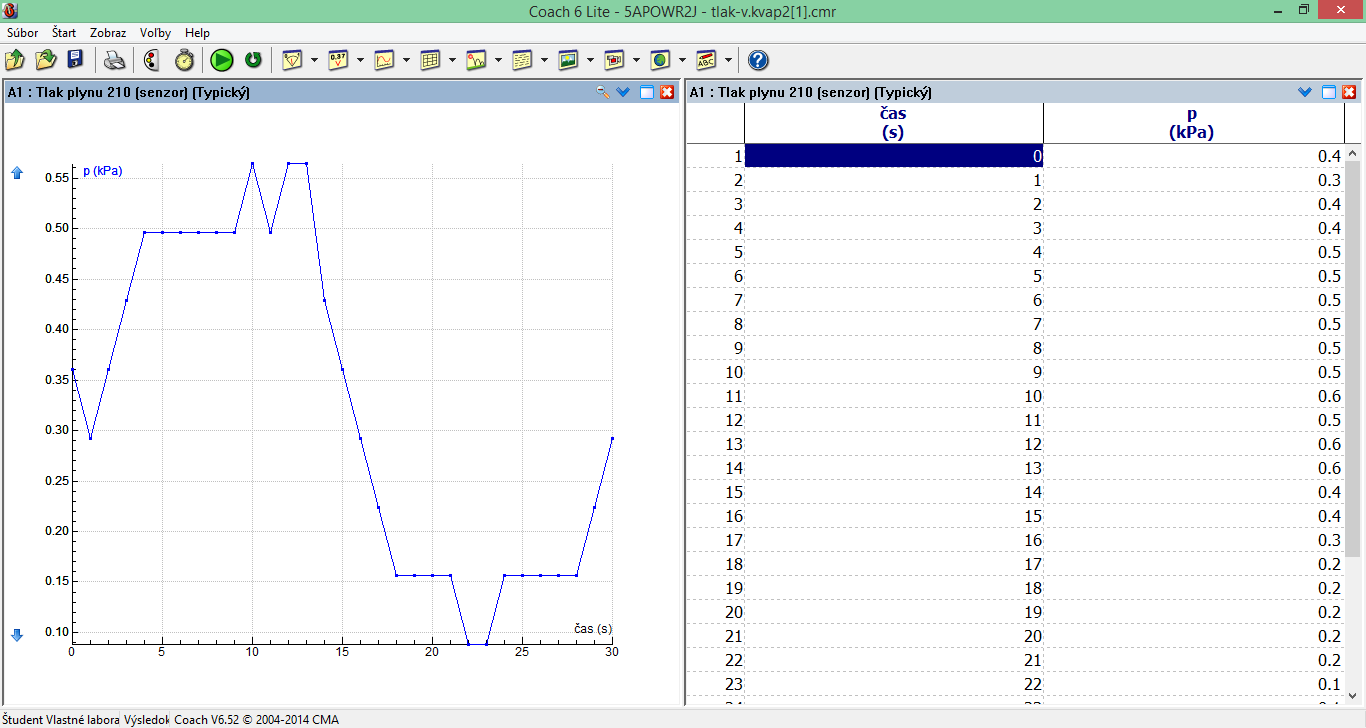Screen dimensions: 1366x728
Task: Expand dropdown next to meter icon
Action: pyautogui.click(x=314, y=60)
